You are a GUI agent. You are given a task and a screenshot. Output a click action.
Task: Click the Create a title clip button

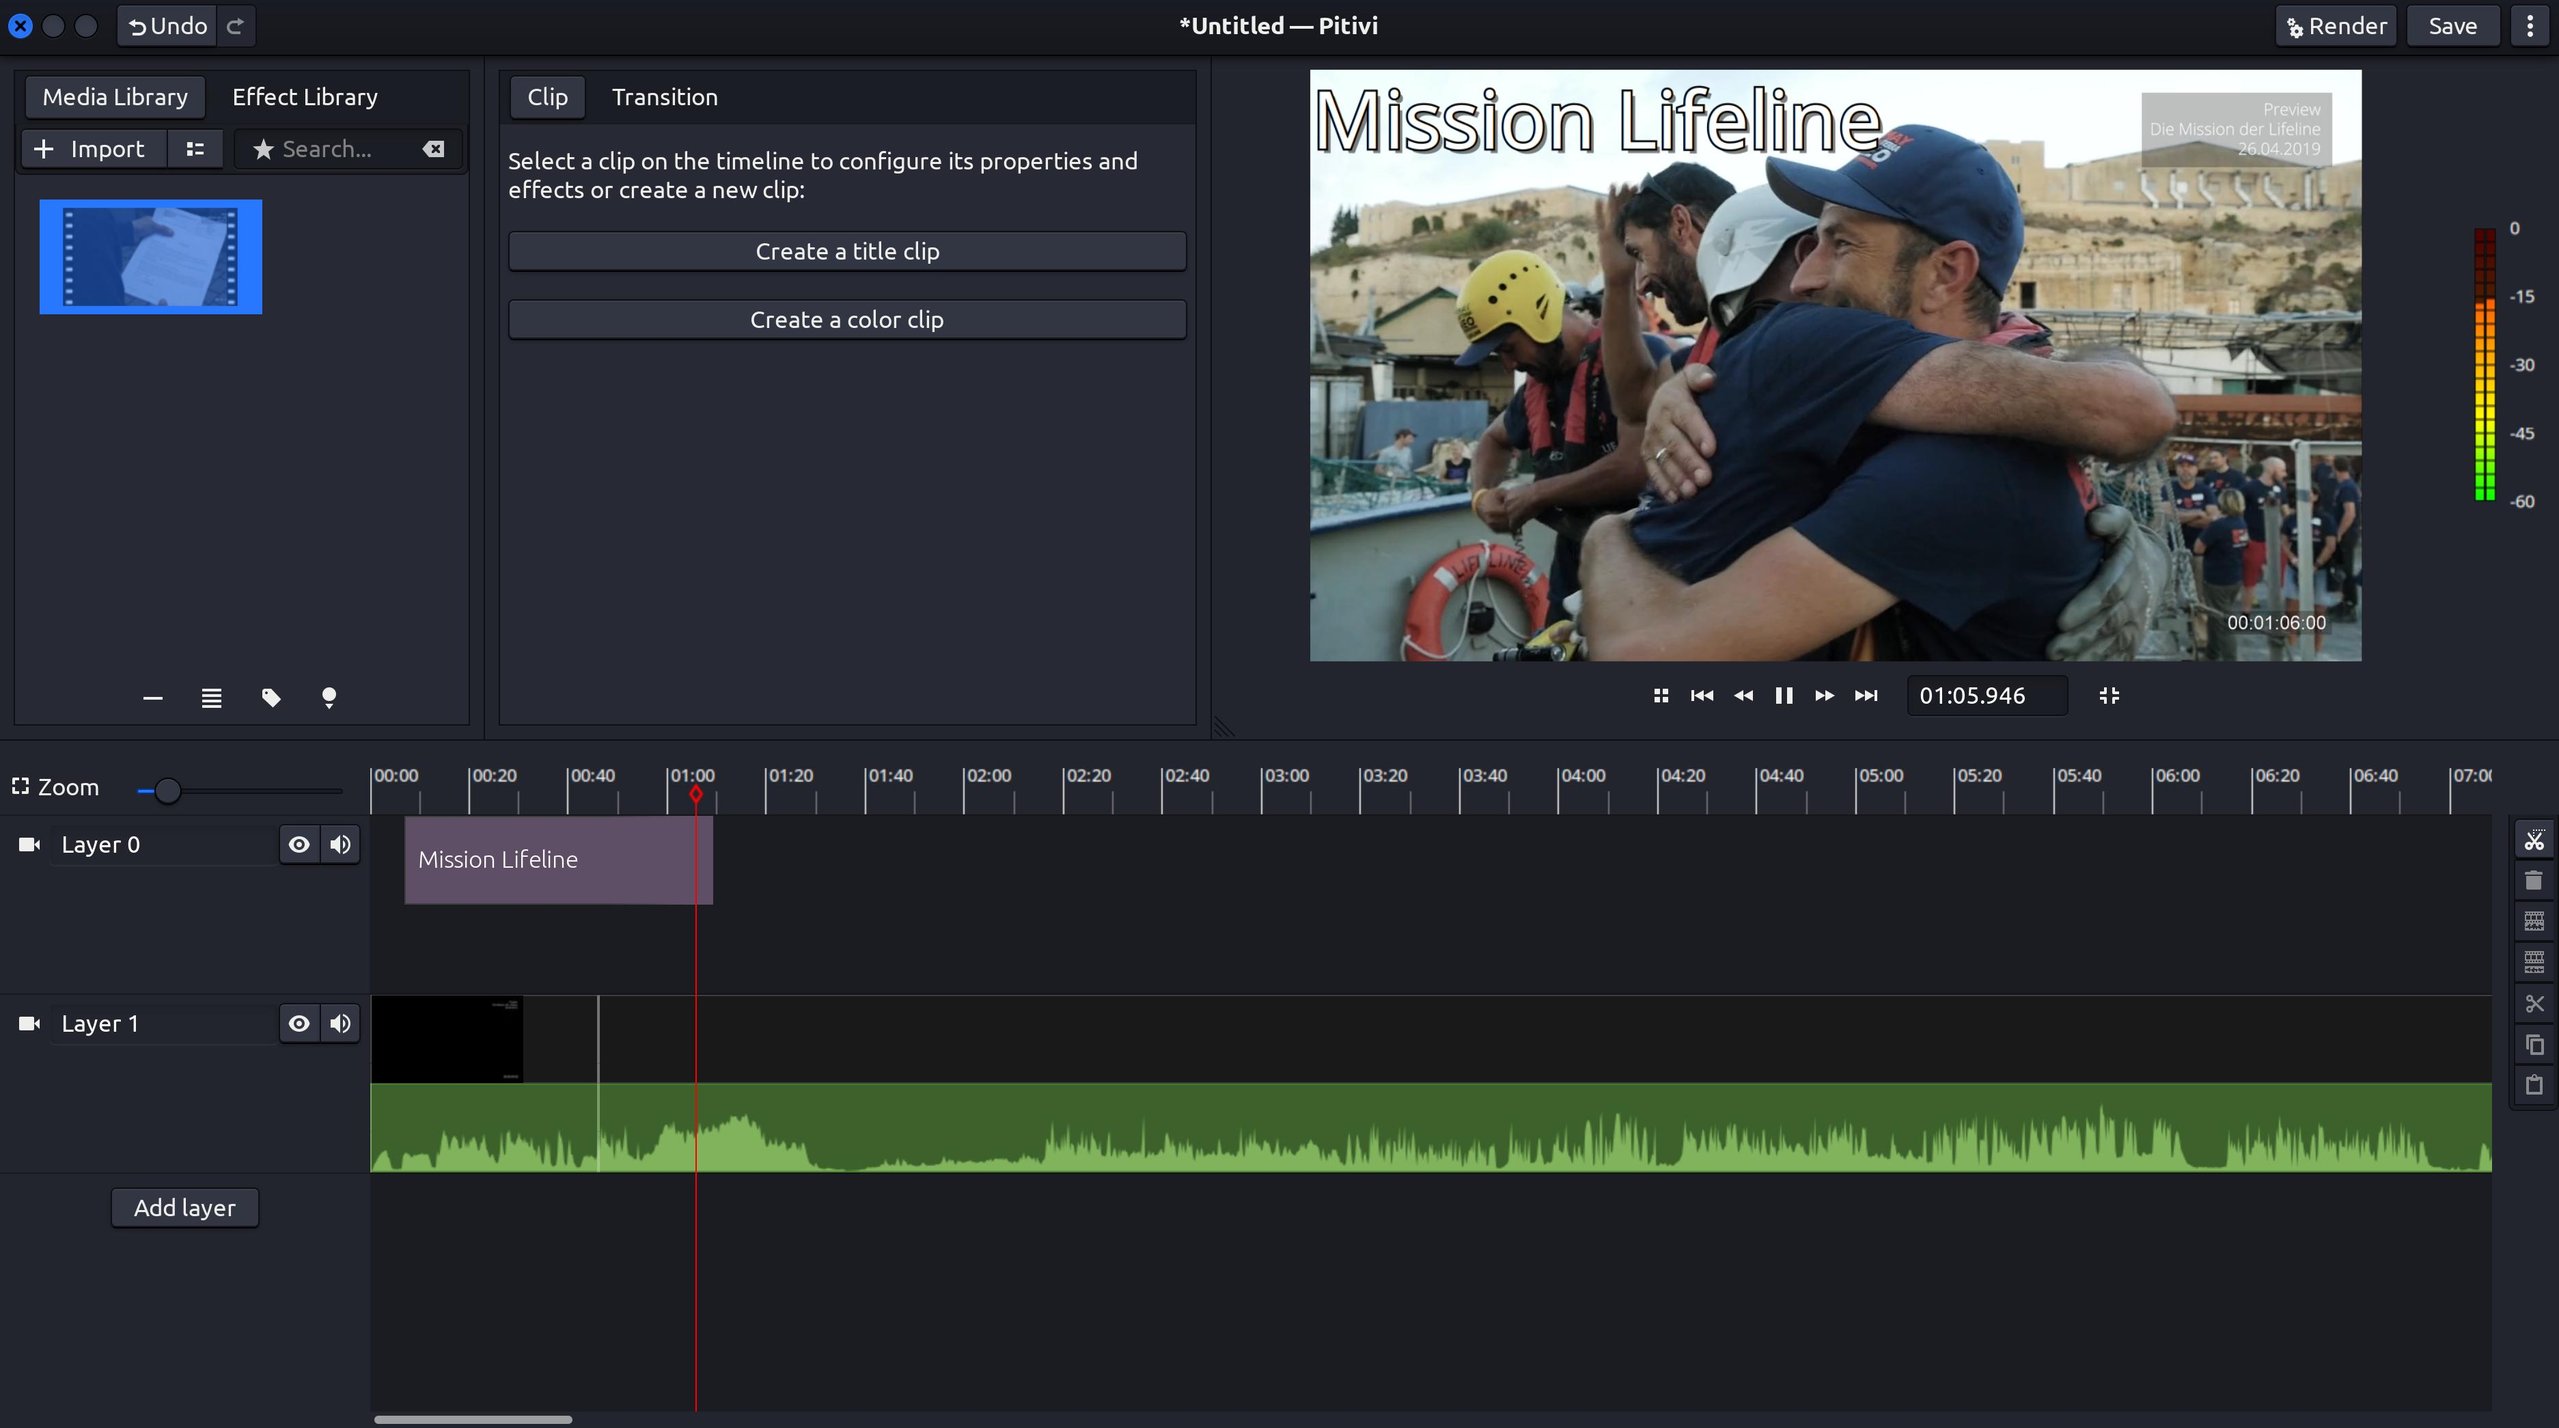[846, 251]
